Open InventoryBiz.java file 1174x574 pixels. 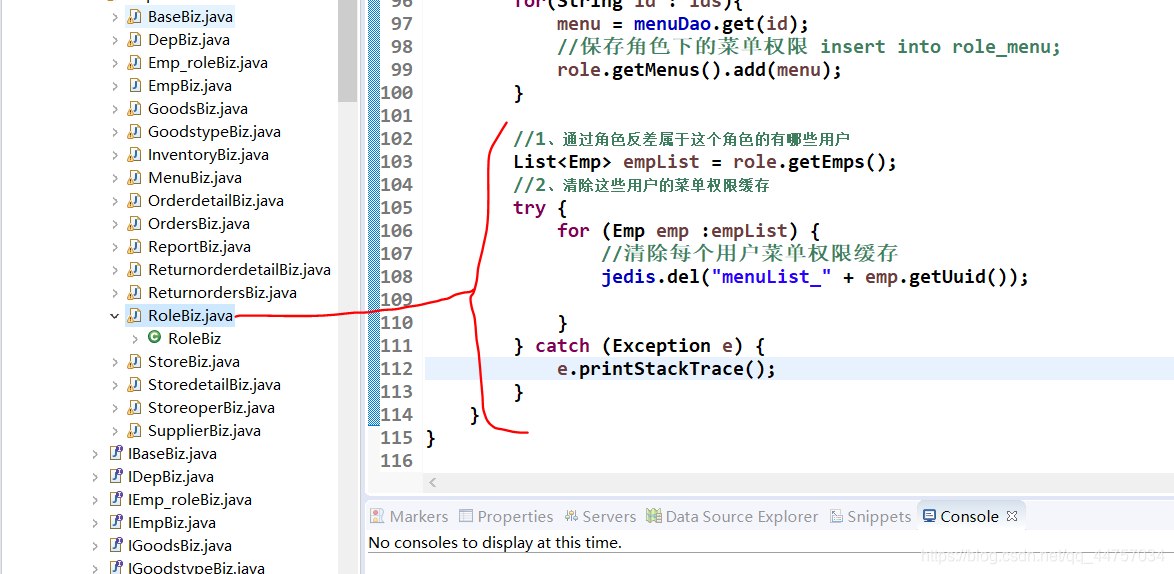208,156
